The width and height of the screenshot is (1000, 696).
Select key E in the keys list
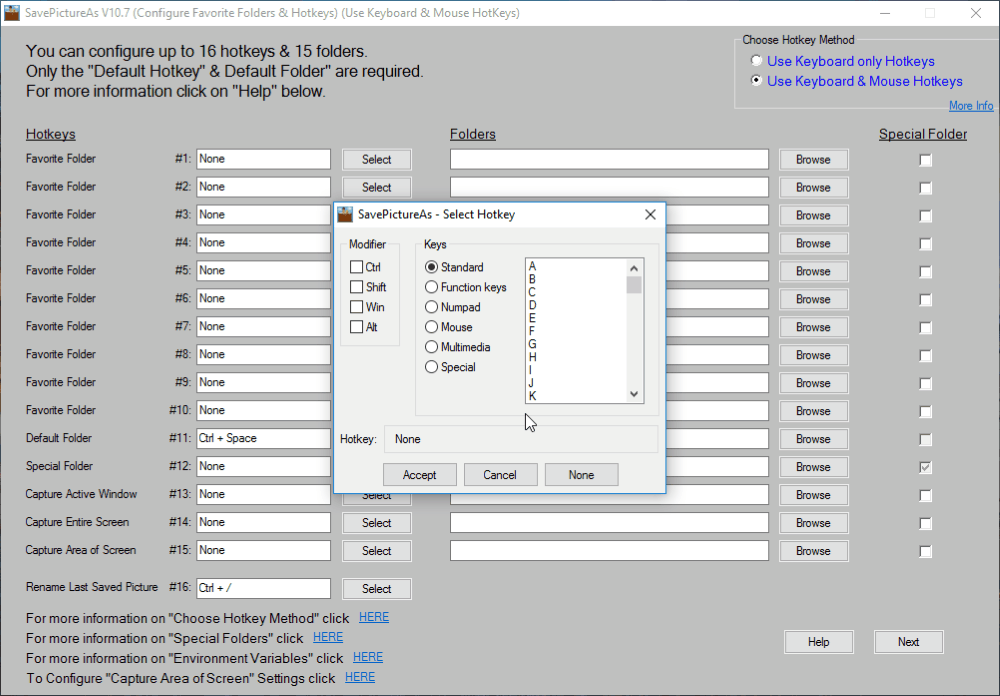click(x=532, y=318)
